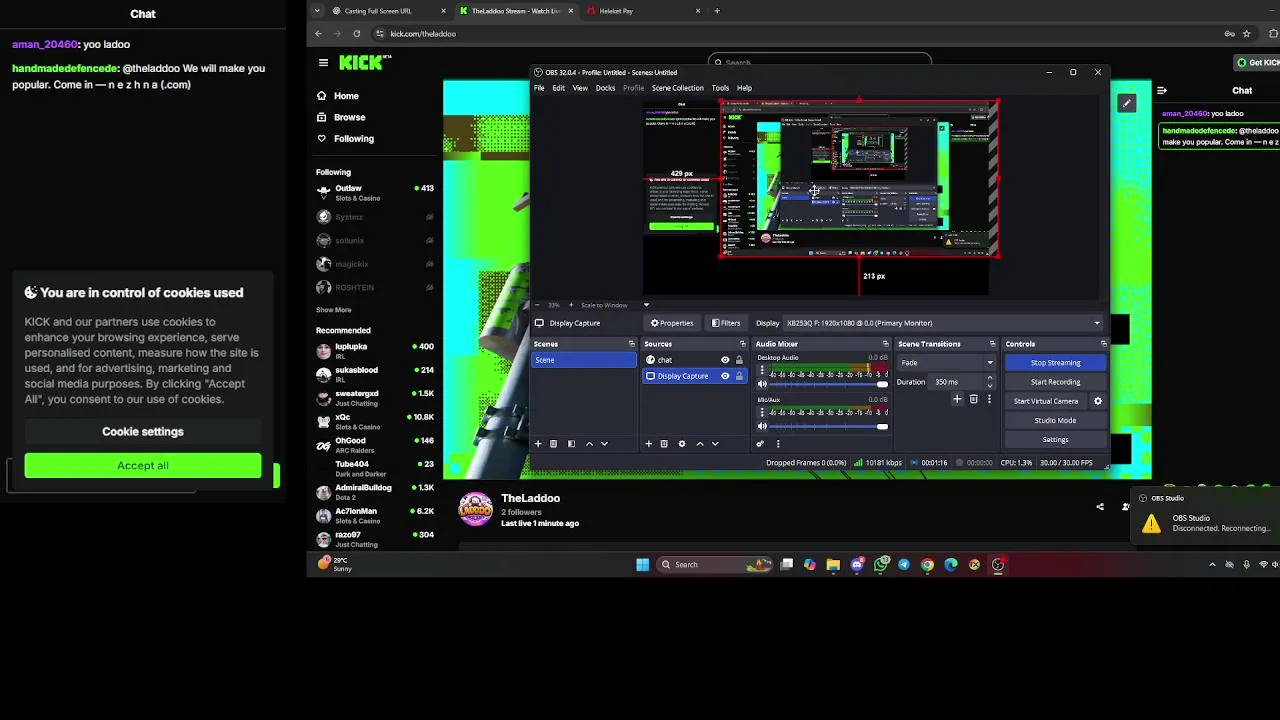
Task: Open Audio Mixer toolbar three-dot menu
Action: (778, 444)
